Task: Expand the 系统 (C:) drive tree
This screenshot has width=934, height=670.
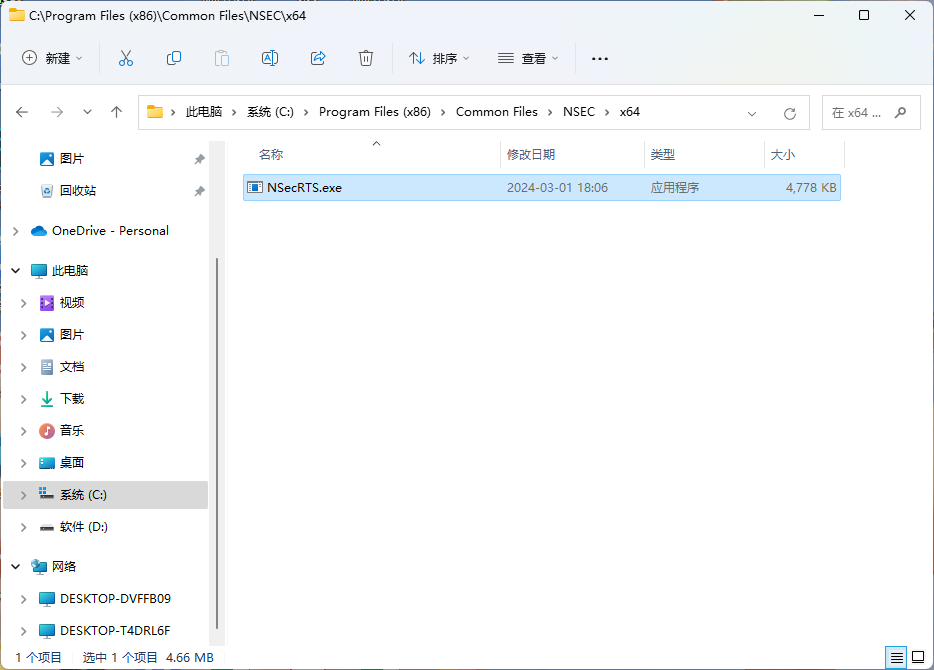Action: tap(24, 495)
